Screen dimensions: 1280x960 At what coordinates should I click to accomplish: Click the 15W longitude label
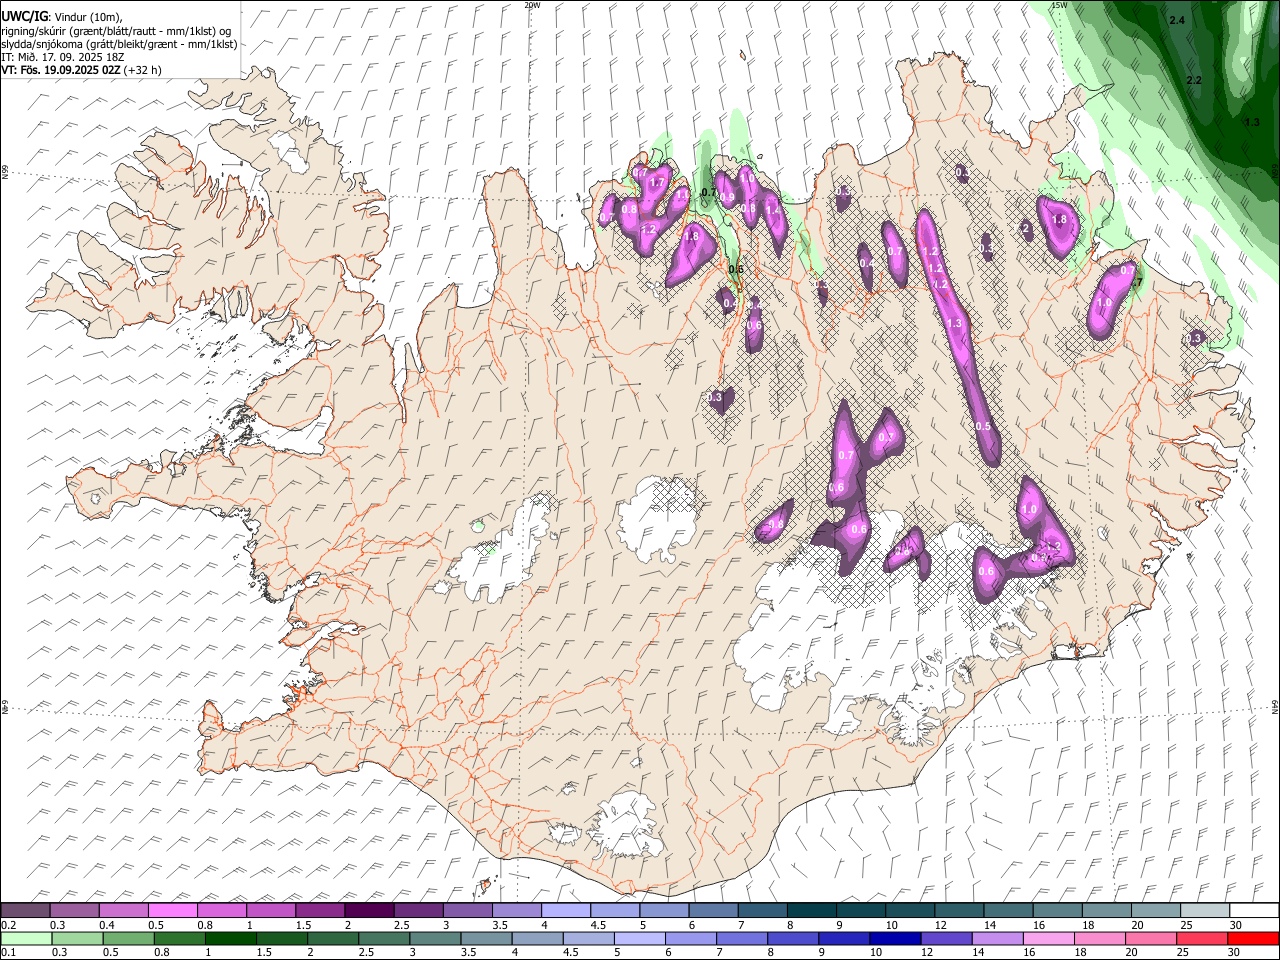point(1059,5)
